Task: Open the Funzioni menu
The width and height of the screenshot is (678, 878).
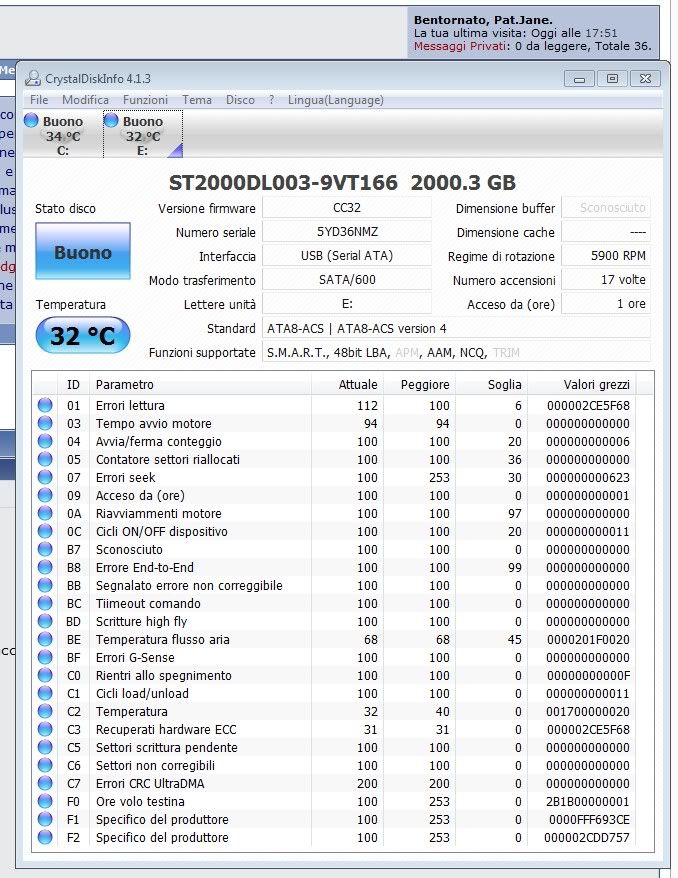Action: click(x=145, y=100)
